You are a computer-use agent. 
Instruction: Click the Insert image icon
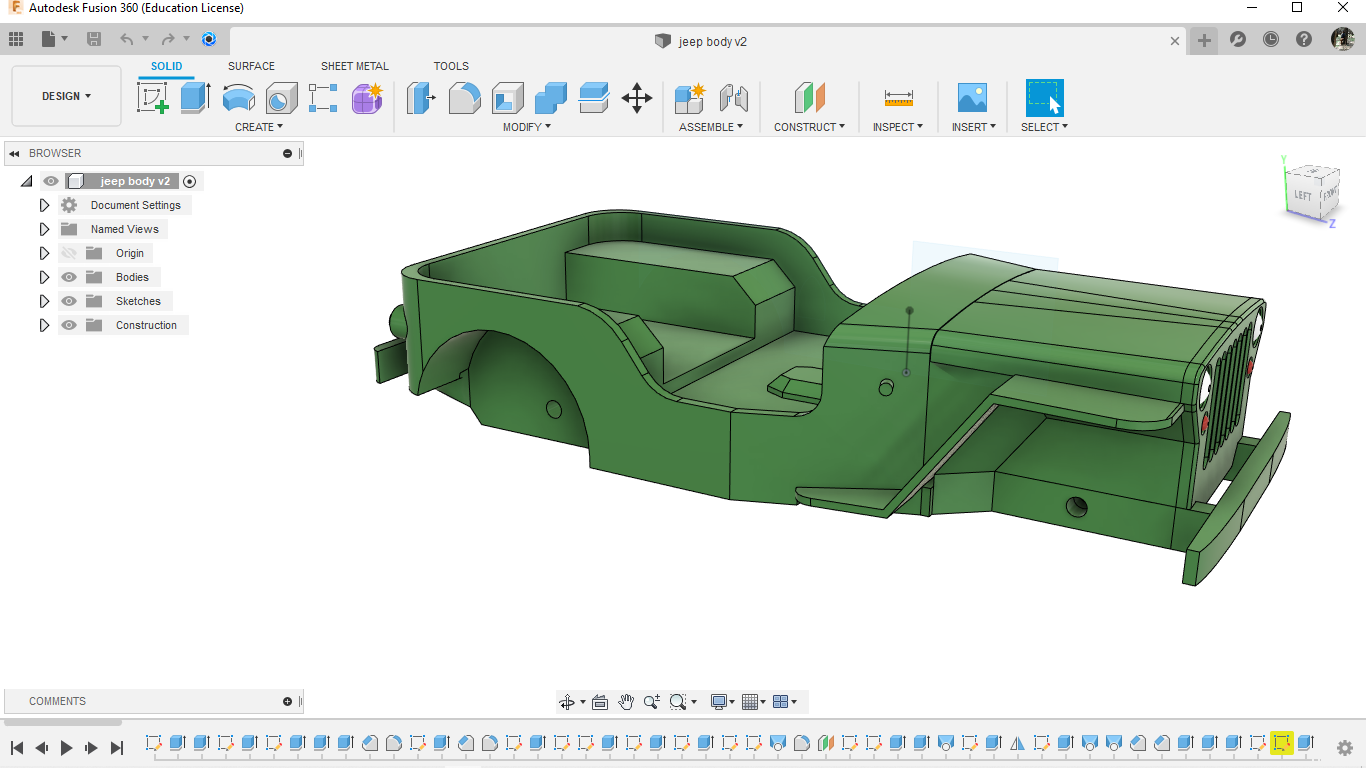point(972,98)
